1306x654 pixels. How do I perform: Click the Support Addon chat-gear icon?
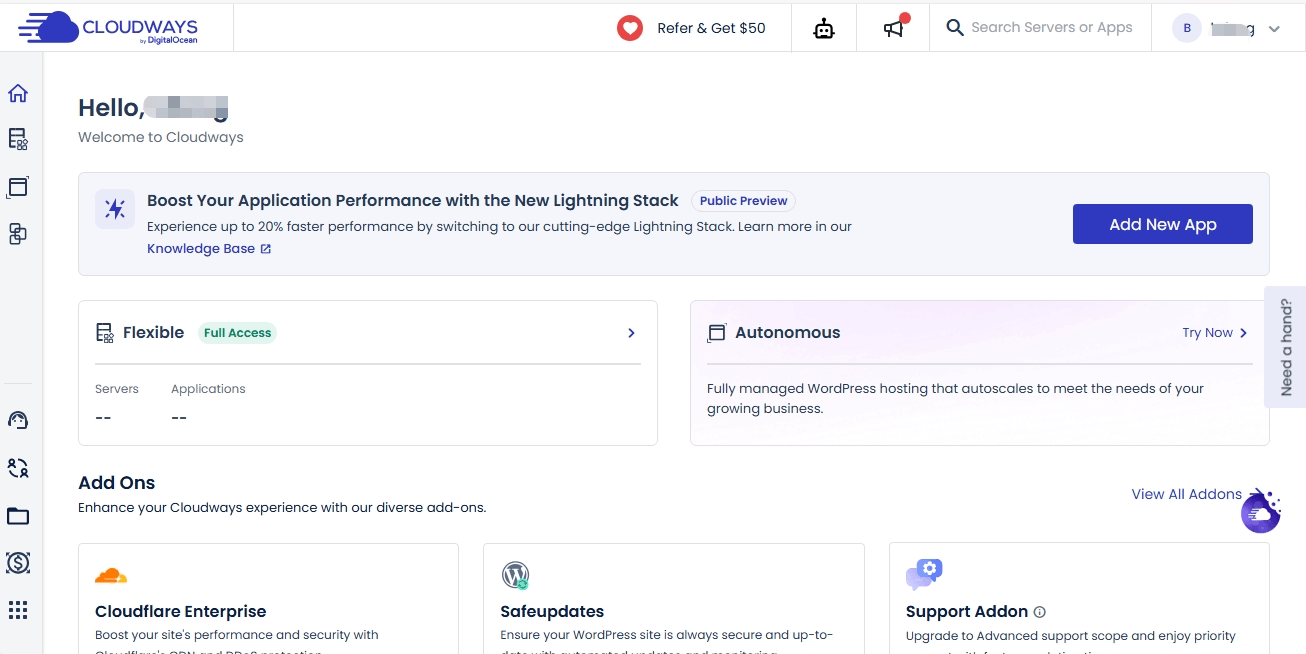[x=924, y=574]
